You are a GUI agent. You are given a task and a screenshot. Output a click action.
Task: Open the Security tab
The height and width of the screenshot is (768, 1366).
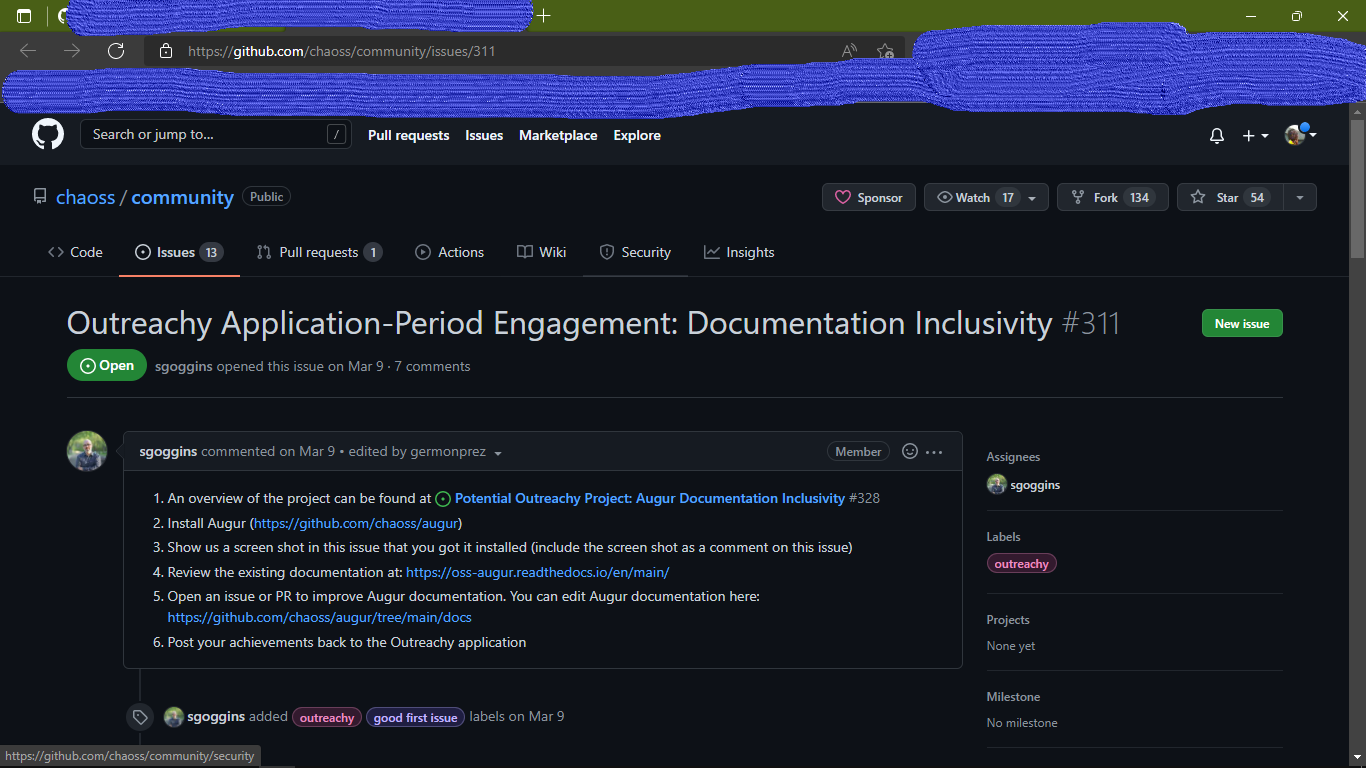(x=635, y=252)
